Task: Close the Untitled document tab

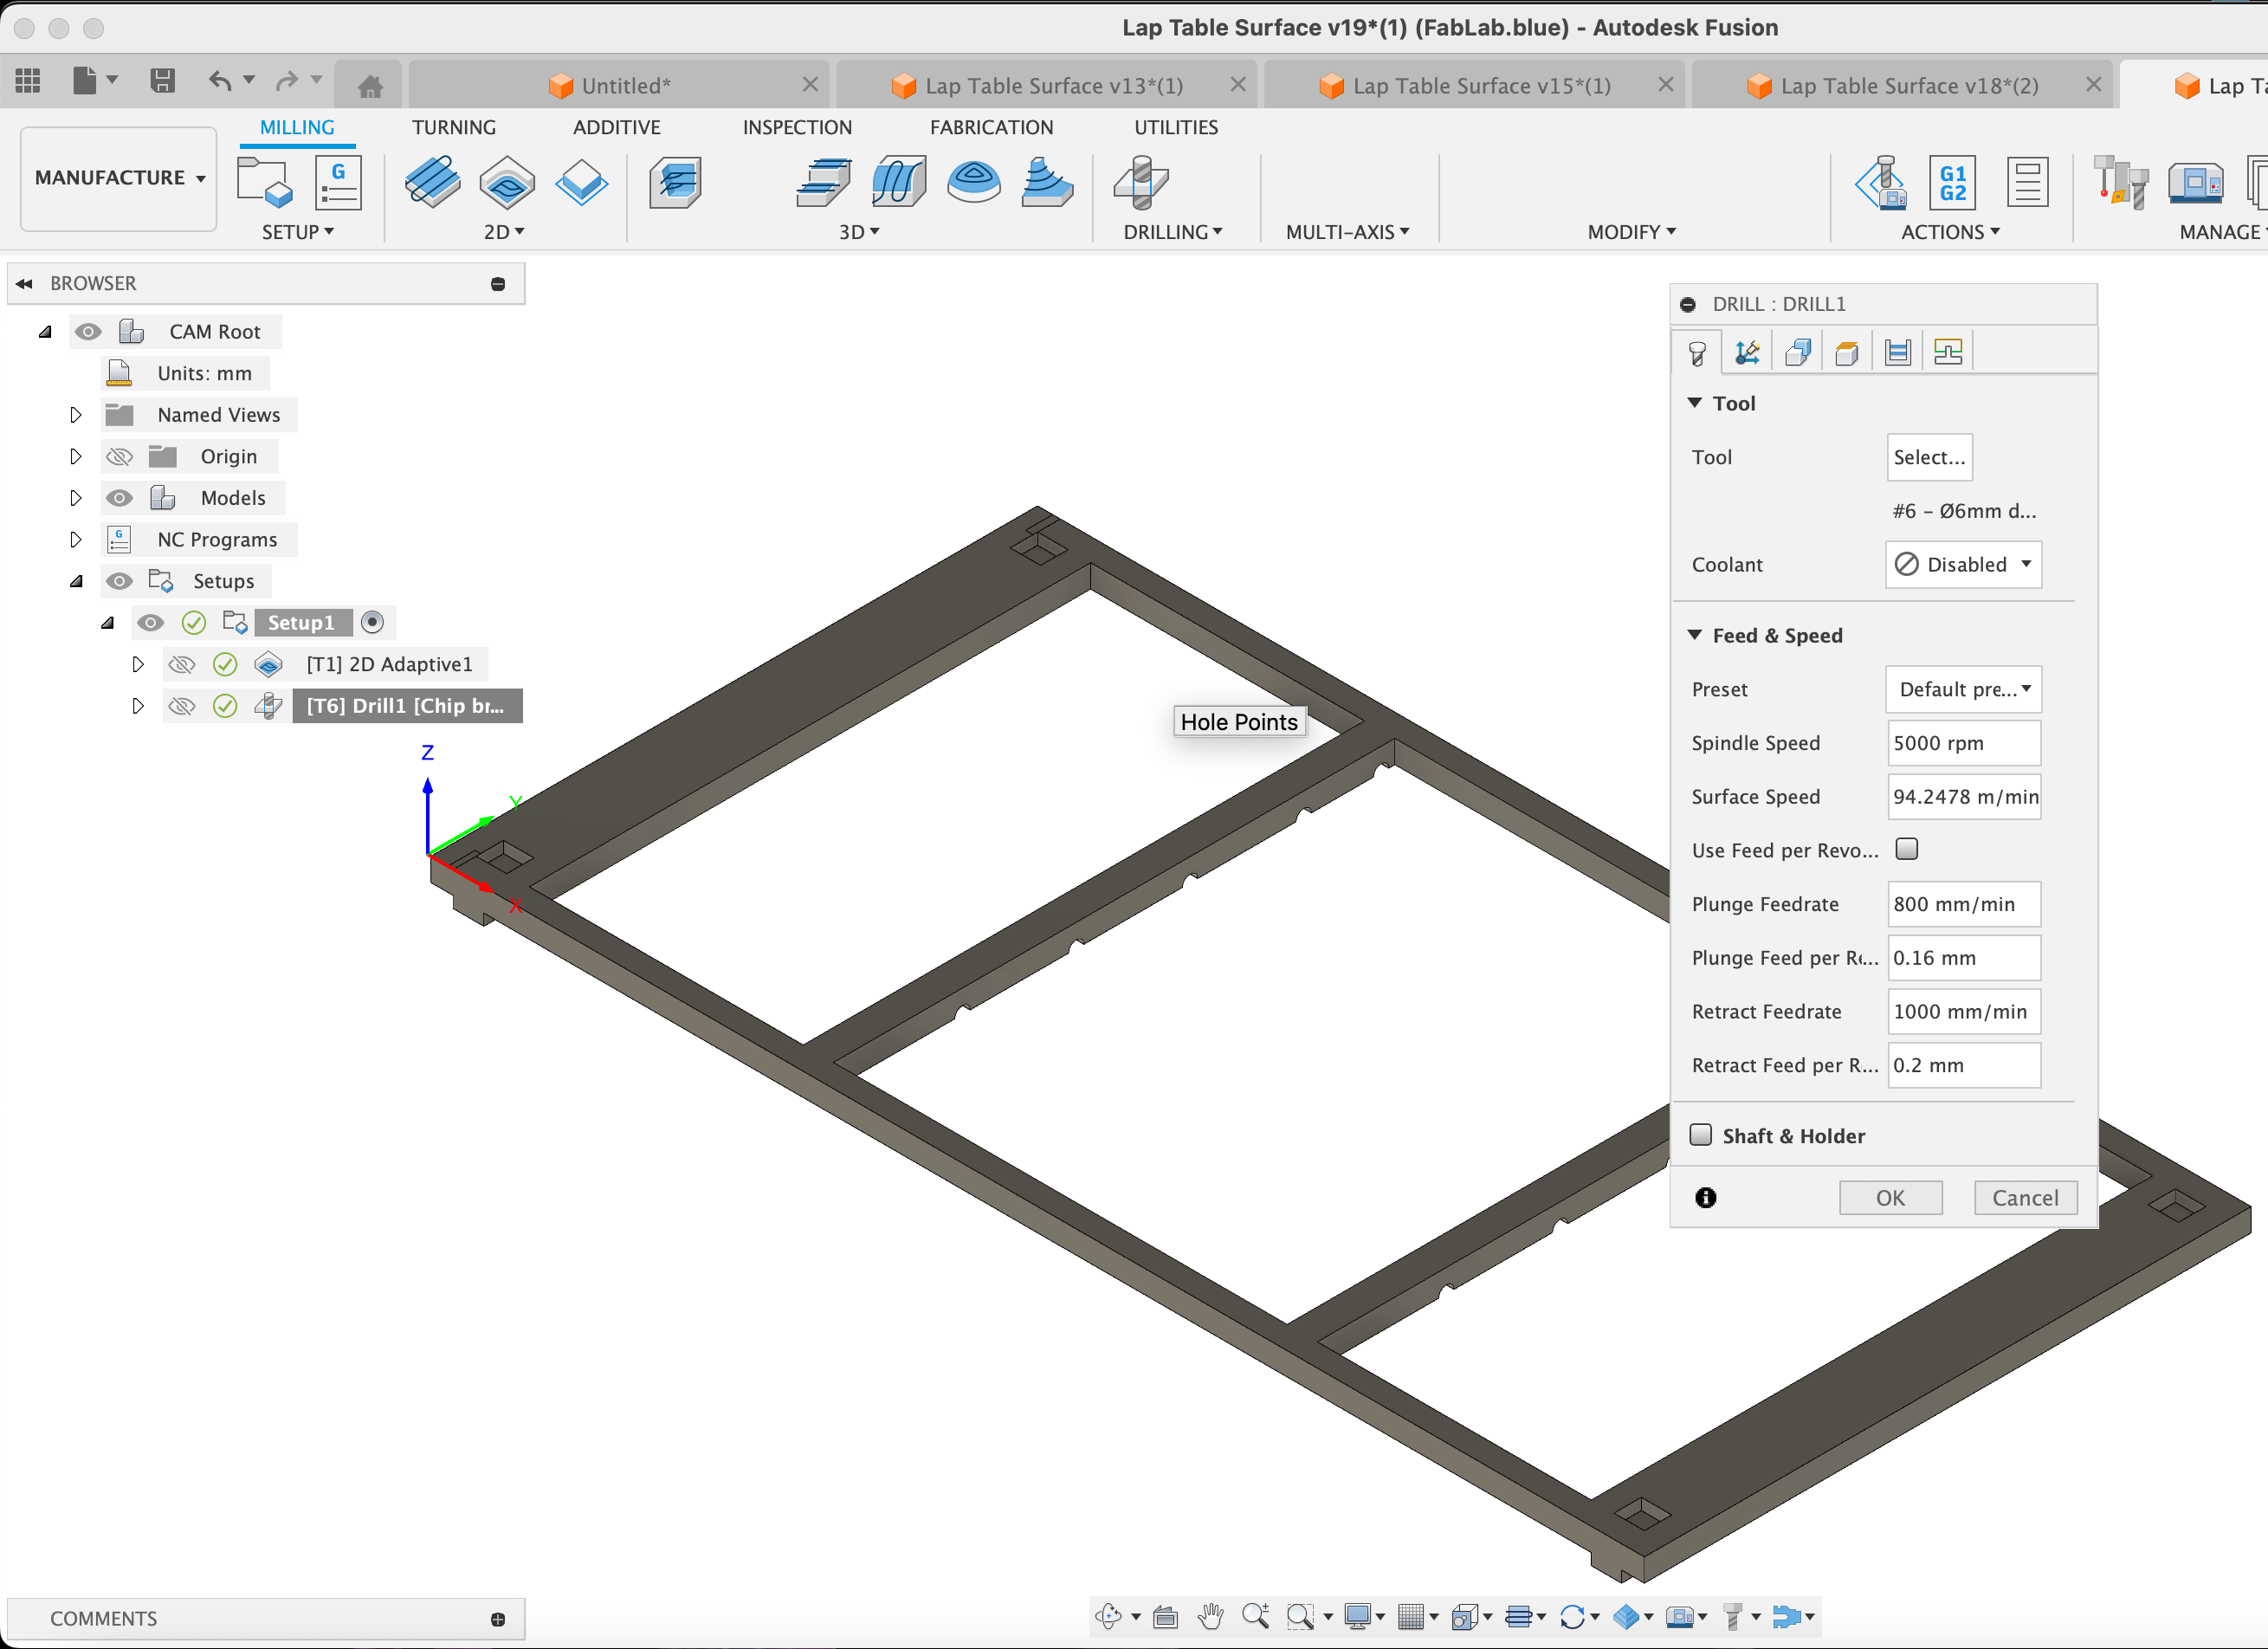Action: pyautogui.click(x=810, y=85)
